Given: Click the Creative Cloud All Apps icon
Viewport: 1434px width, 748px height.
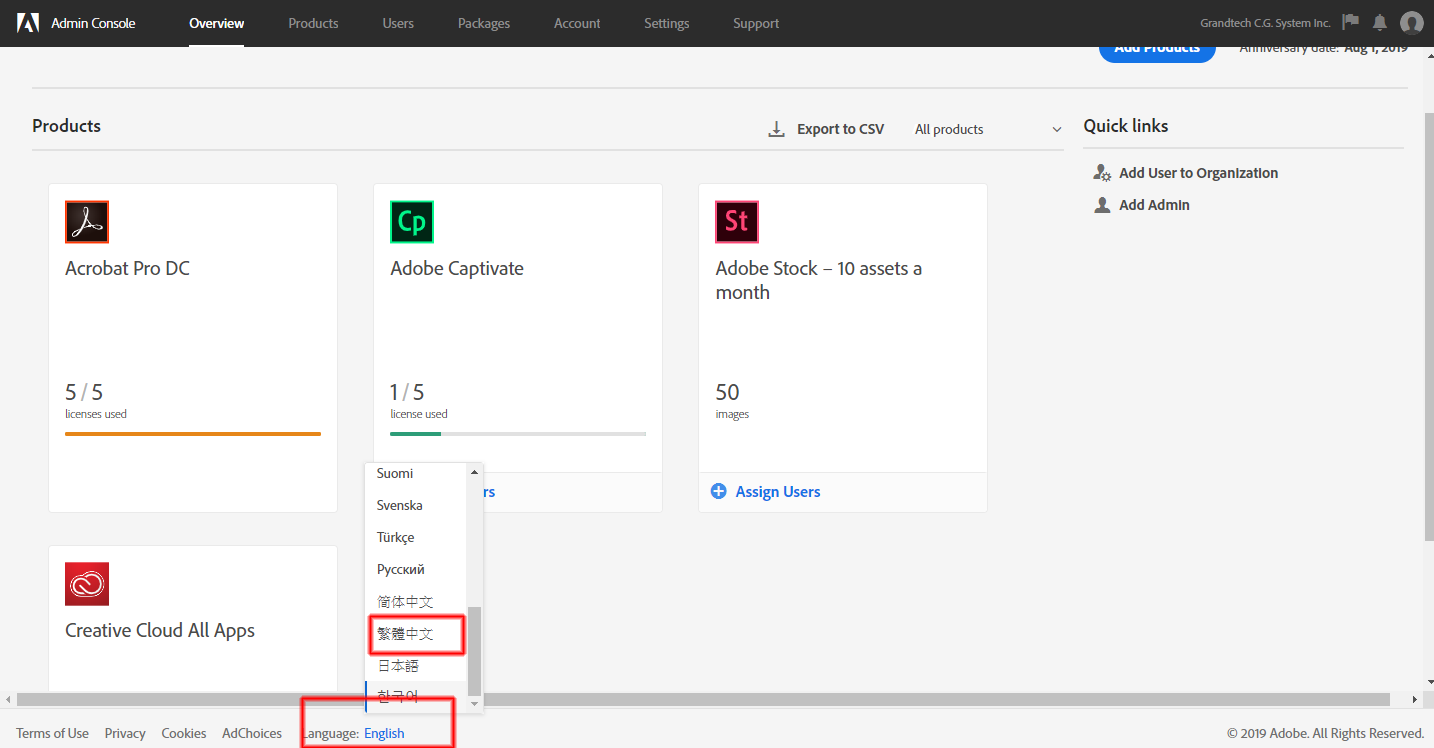Looking at the screenshot, I should click(87, 584).
